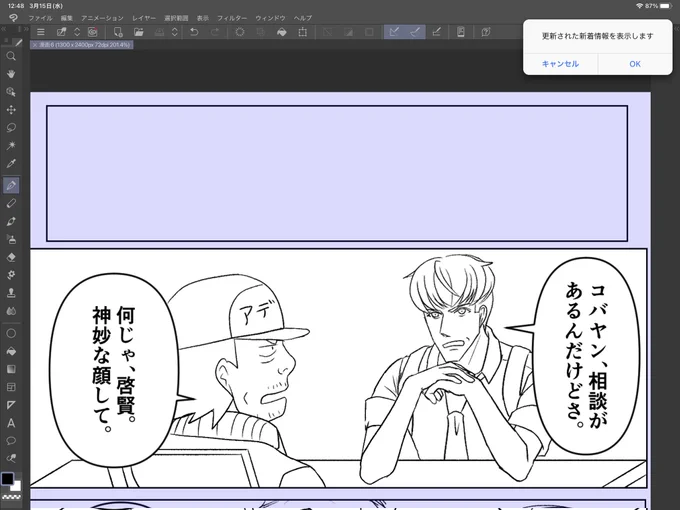Confirm the dialog with OK
The image size is (680, 510).
pyautogui.click(x=635, y=64)
